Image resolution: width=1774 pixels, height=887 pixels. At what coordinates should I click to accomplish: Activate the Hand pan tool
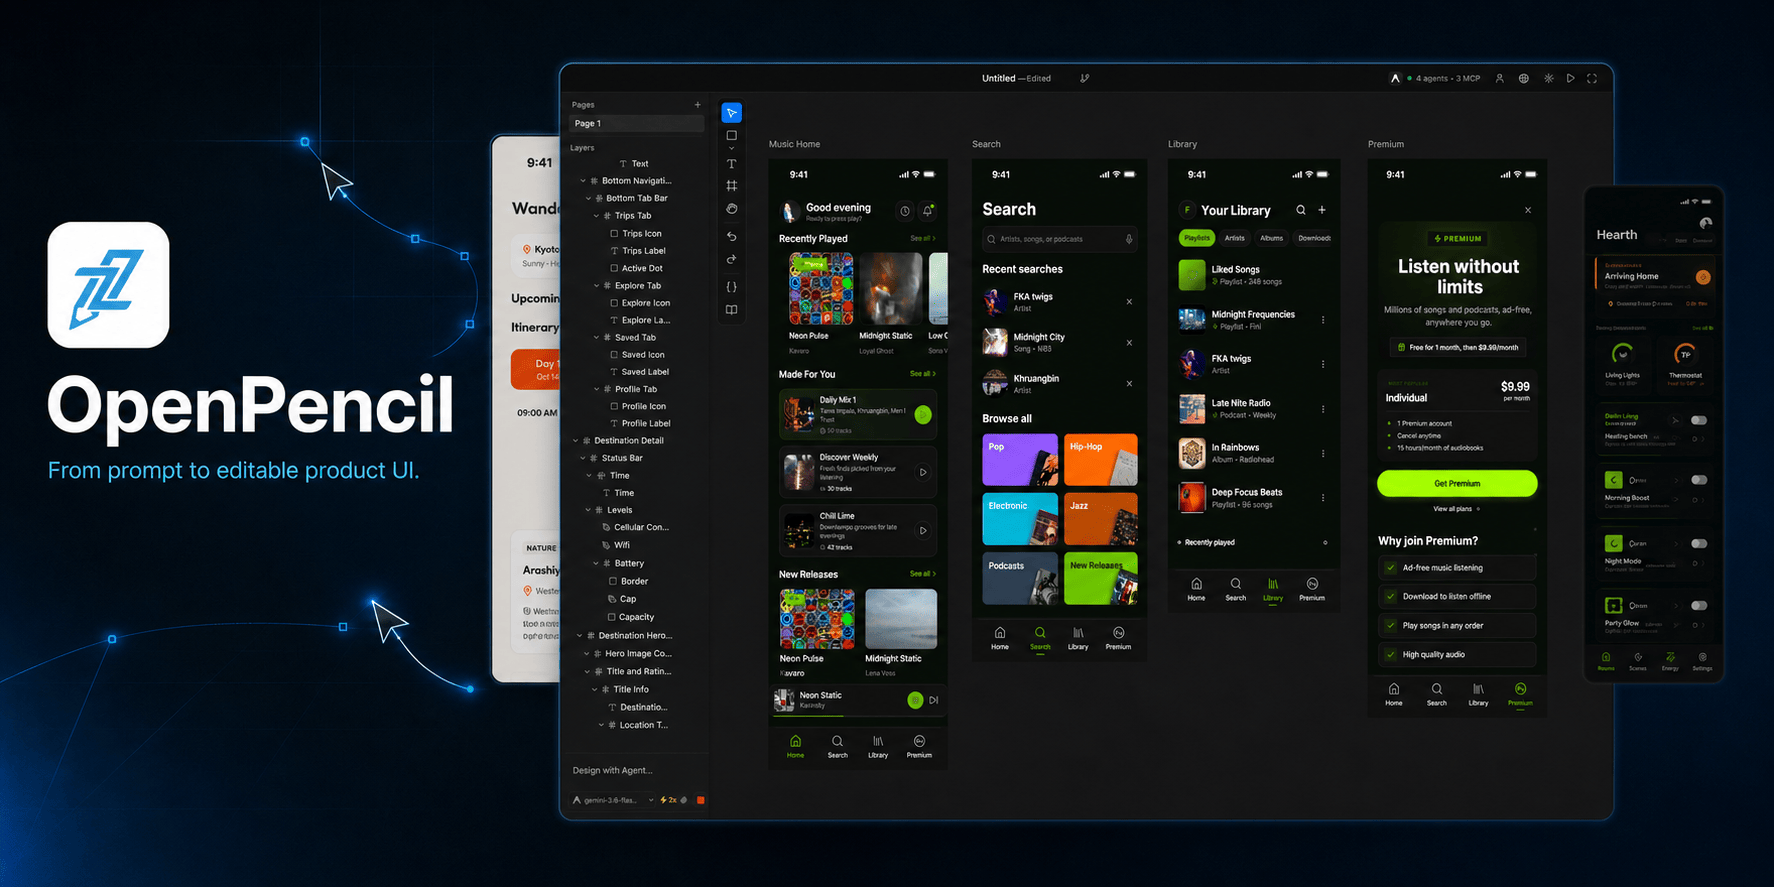click(732, 209)
